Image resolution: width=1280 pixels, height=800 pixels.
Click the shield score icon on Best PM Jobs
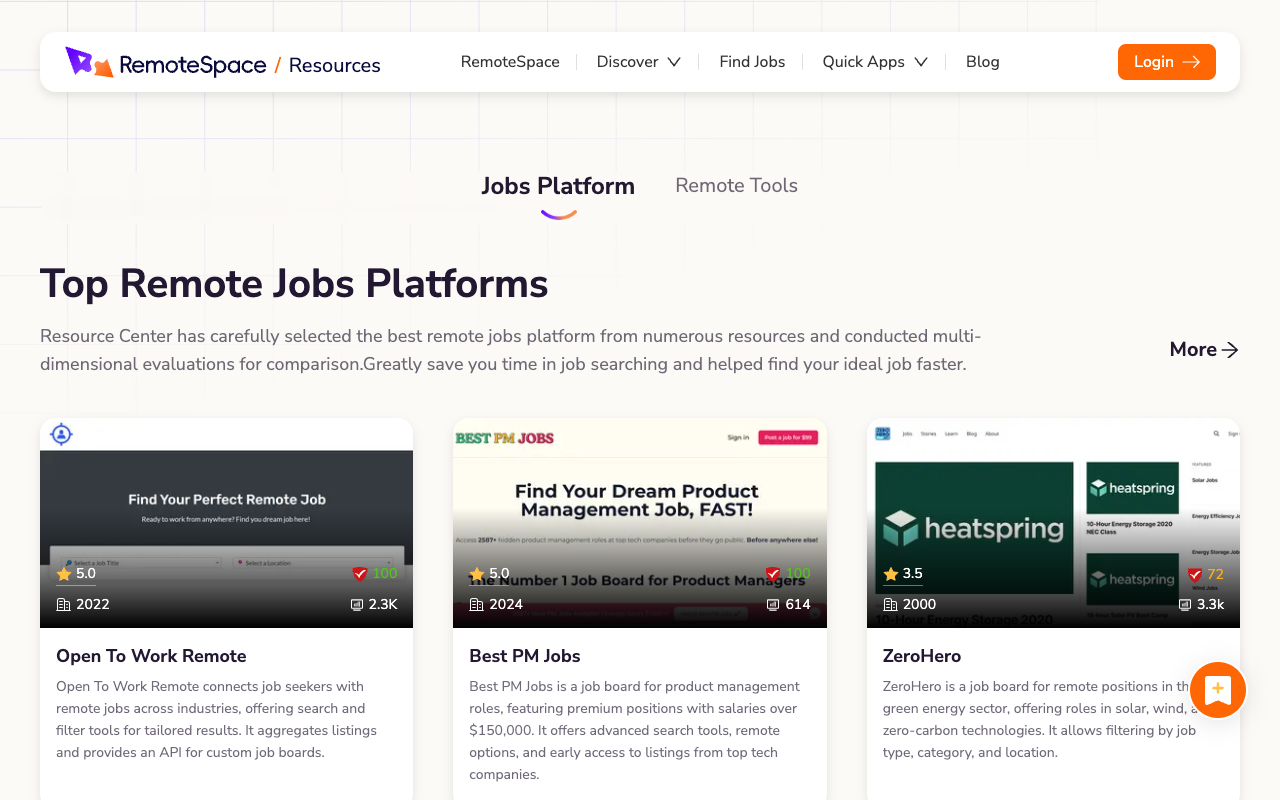click(773, 574)
